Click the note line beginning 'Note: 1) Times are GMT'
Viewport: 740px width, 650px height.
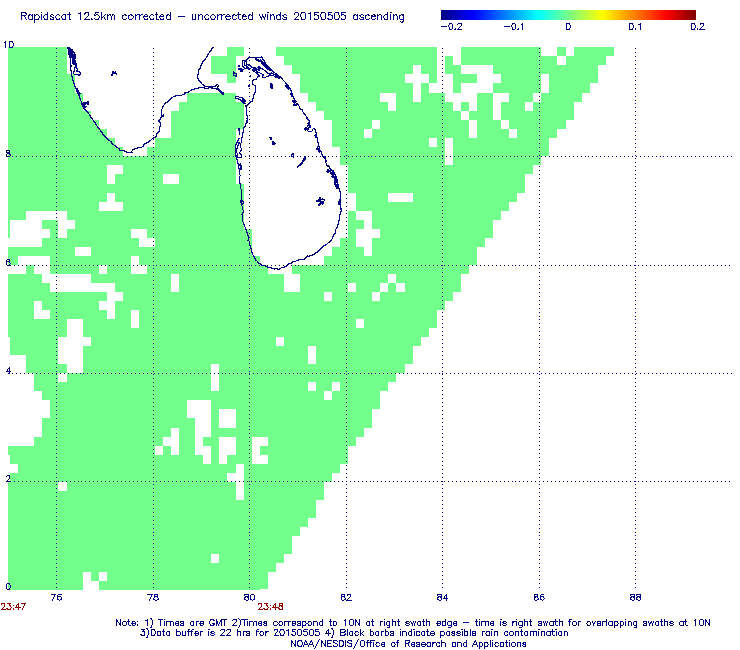(x=412, y=623)
